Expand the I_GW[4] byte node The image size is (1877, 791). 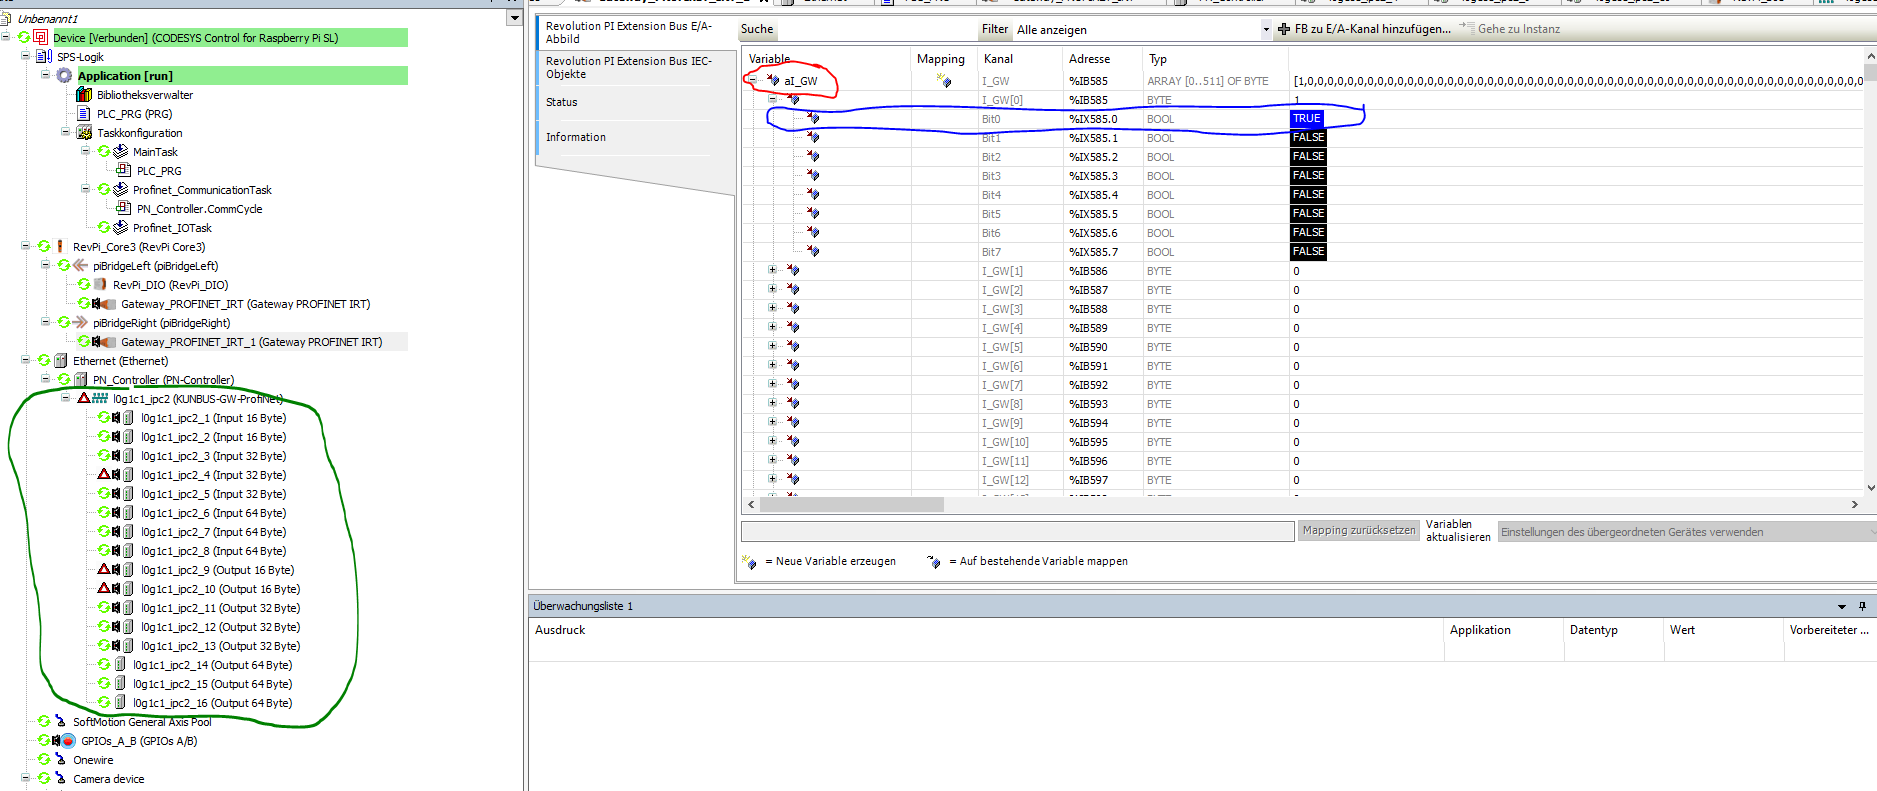(772, 327)
